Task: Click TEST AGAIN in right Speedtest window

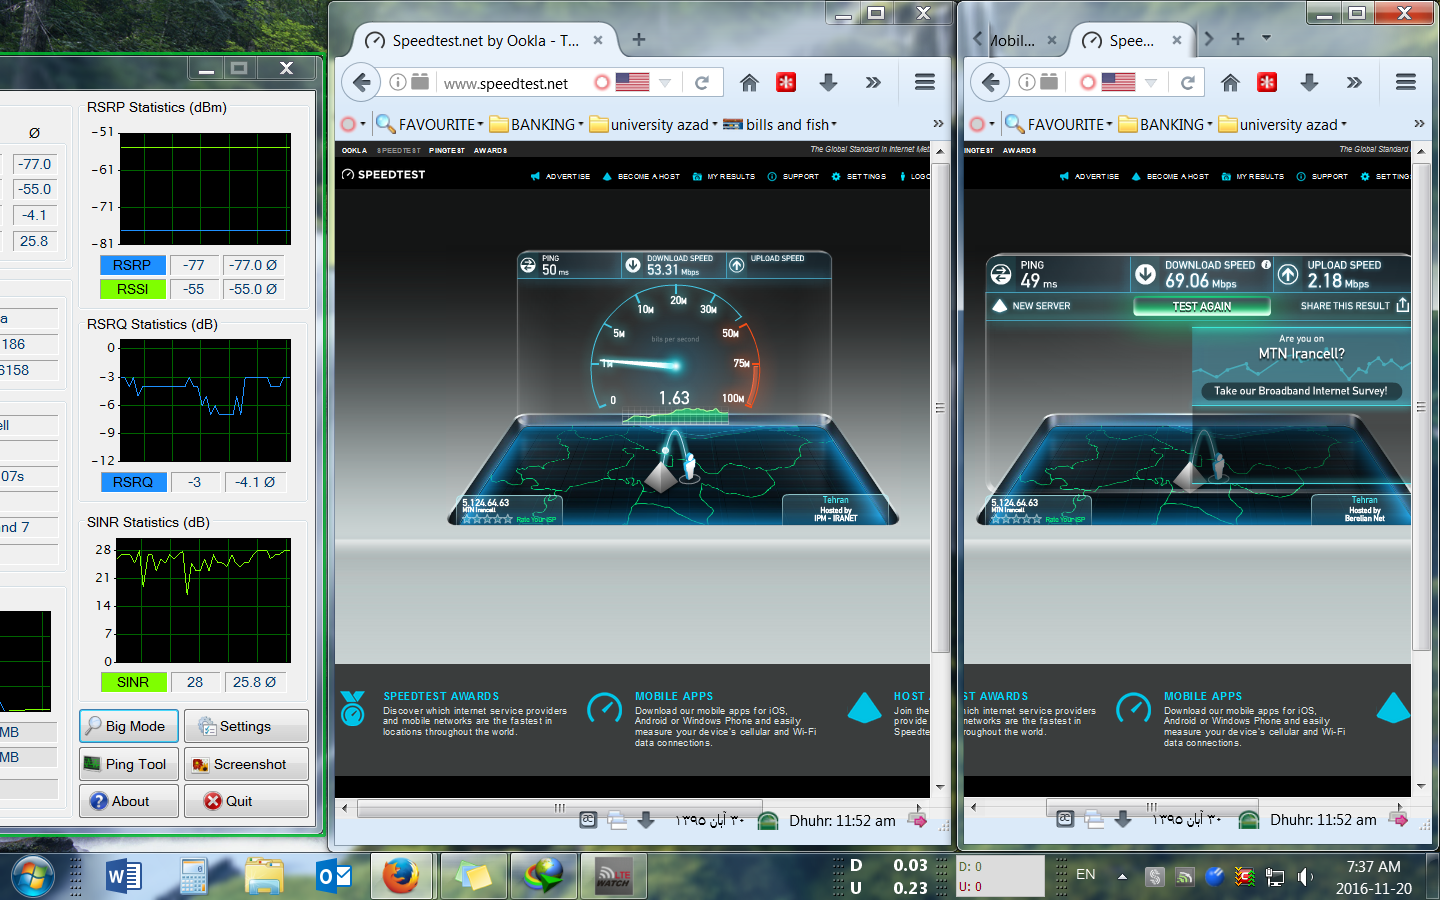Action: pyautogui.click(x=1202, y=306)
